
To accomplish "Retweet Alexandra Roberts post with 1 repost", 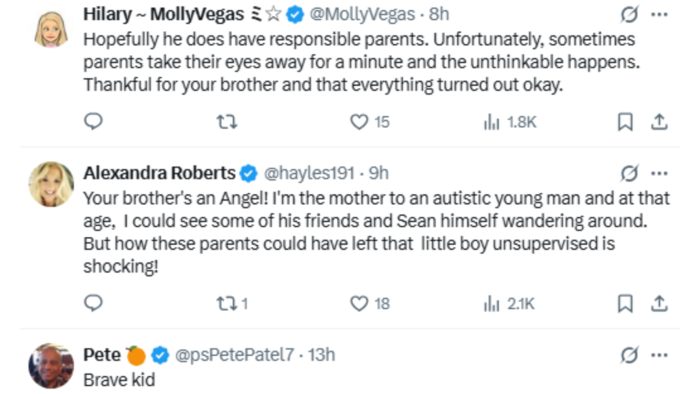I will point(232,304).
